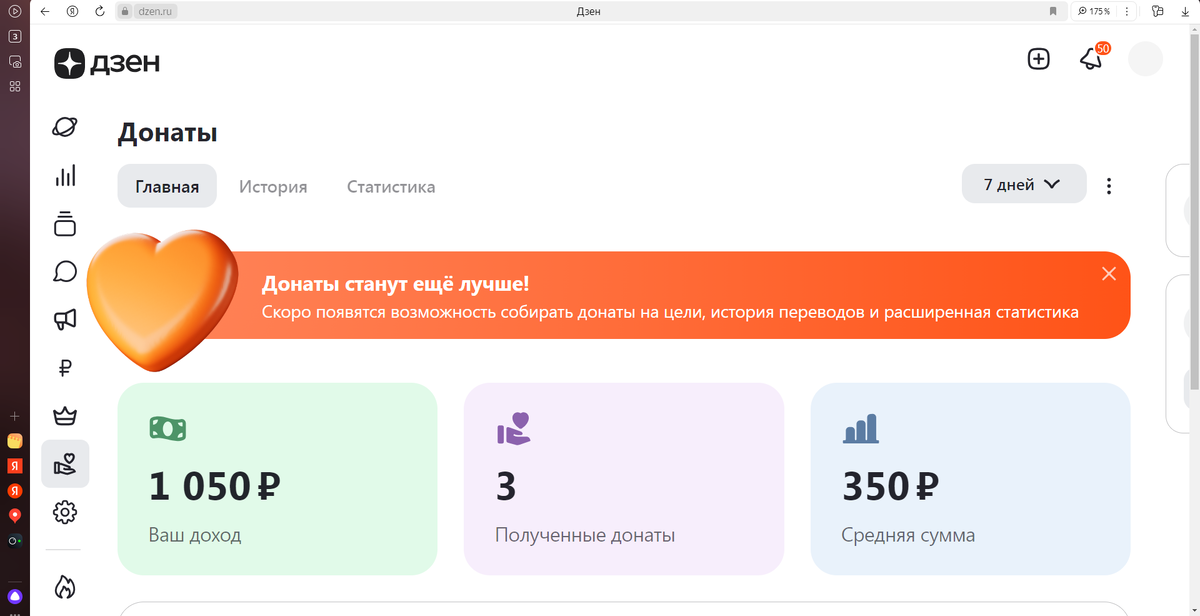This screenshot has height=616, width=1200.
Task: Create new content via plus icon
Action: pos(1038,59)
